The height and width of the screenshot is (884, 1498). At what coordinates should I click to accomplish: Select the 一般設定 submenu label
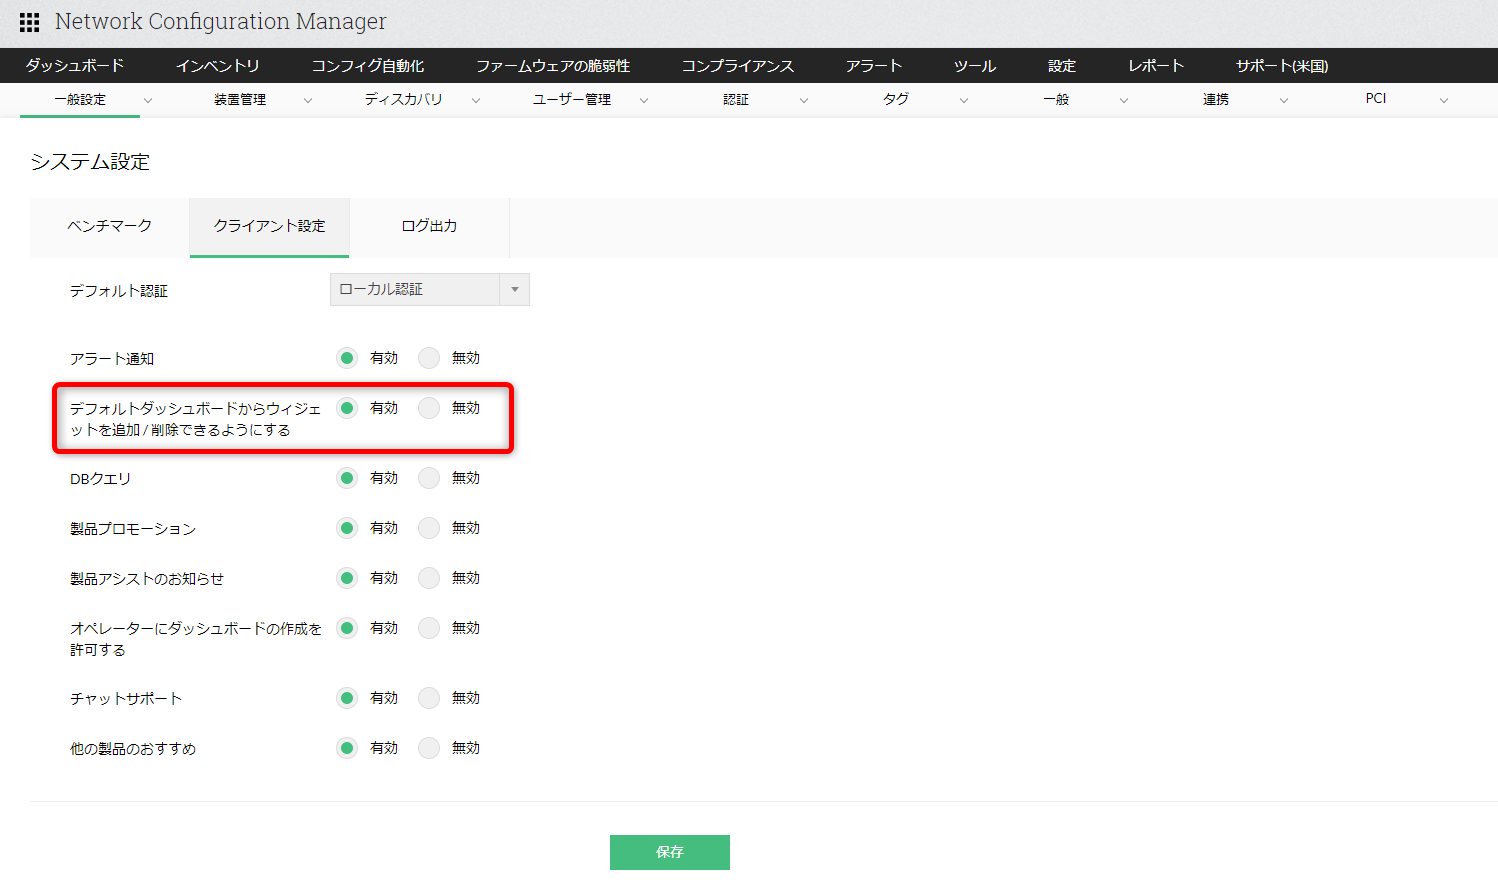(80, 99)
